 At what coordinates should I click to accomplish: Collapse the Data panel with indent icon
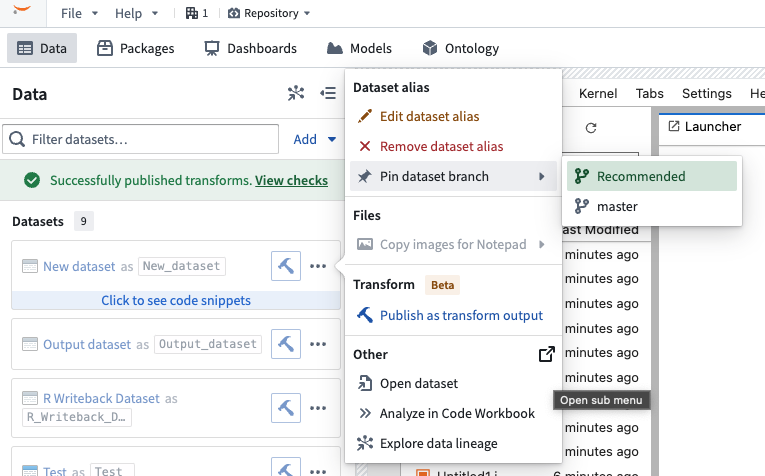coord(328,93)
